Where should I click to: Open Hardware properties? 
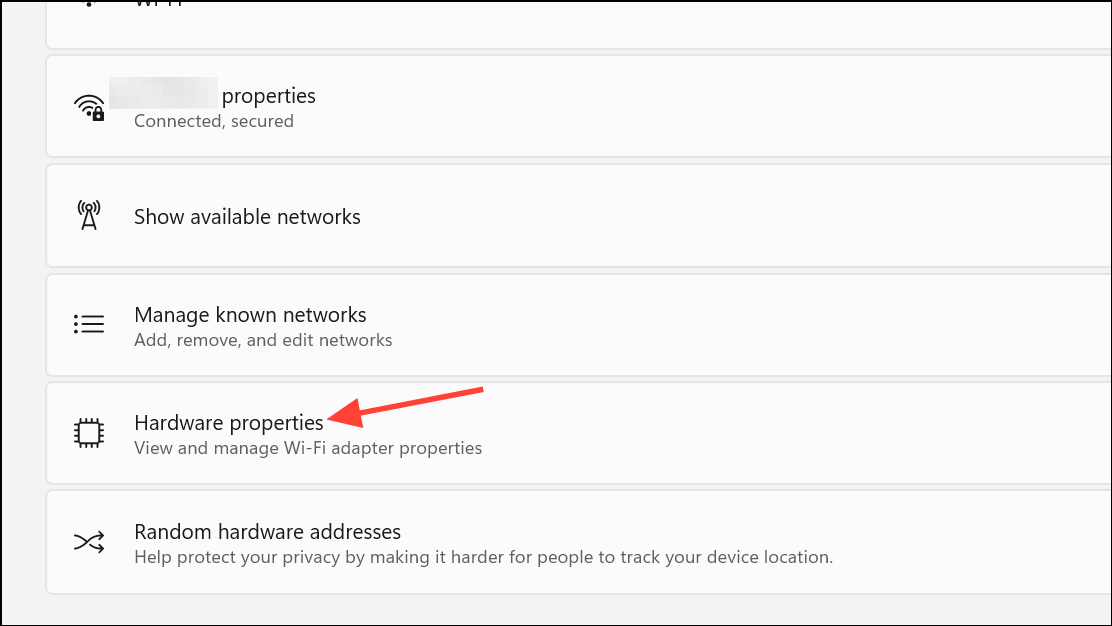(x=579, y=433)
